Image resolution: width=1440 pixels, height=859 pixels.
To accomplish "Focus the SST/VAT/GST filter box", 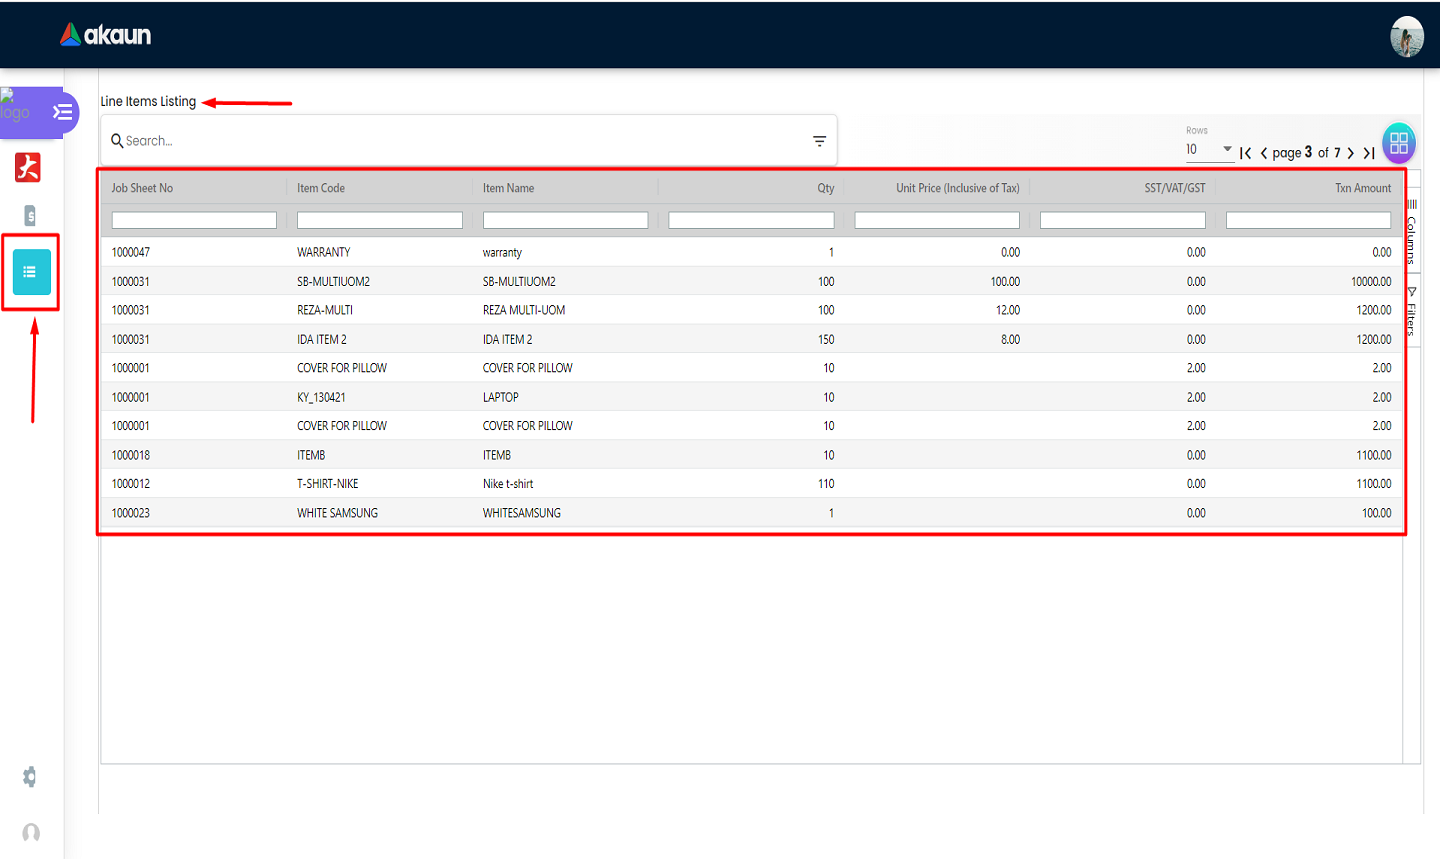I will tap(1123, 220).
